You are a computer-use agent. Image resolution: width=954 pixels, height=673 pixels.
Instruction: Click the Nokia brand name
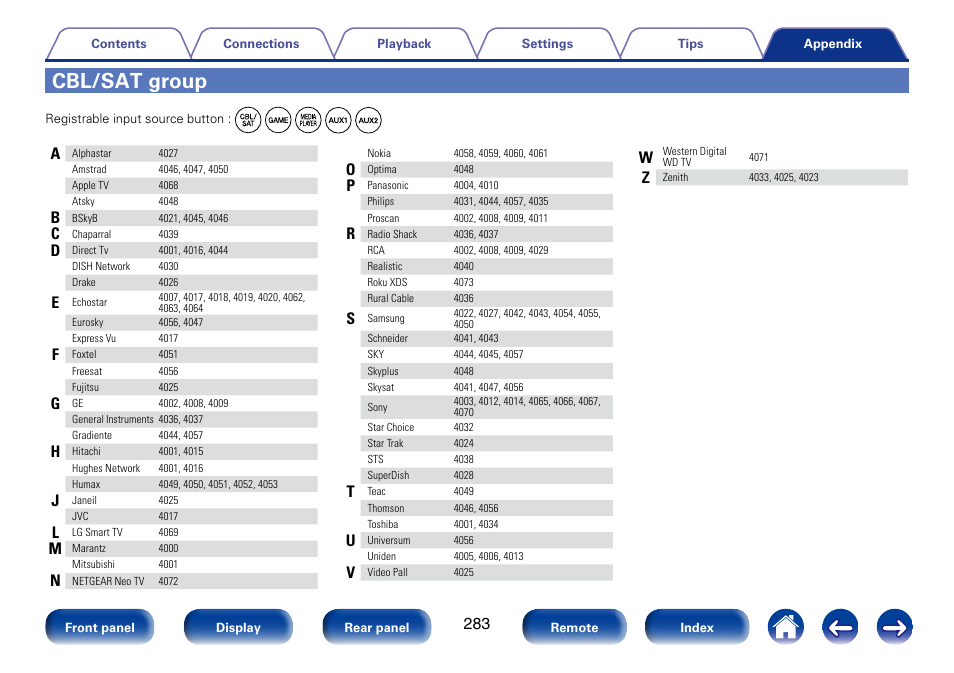click(378, 153)
